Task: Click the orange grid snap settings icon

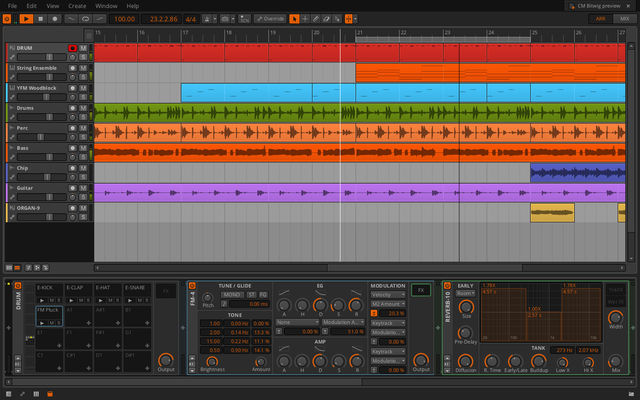Action: point(349,19)
